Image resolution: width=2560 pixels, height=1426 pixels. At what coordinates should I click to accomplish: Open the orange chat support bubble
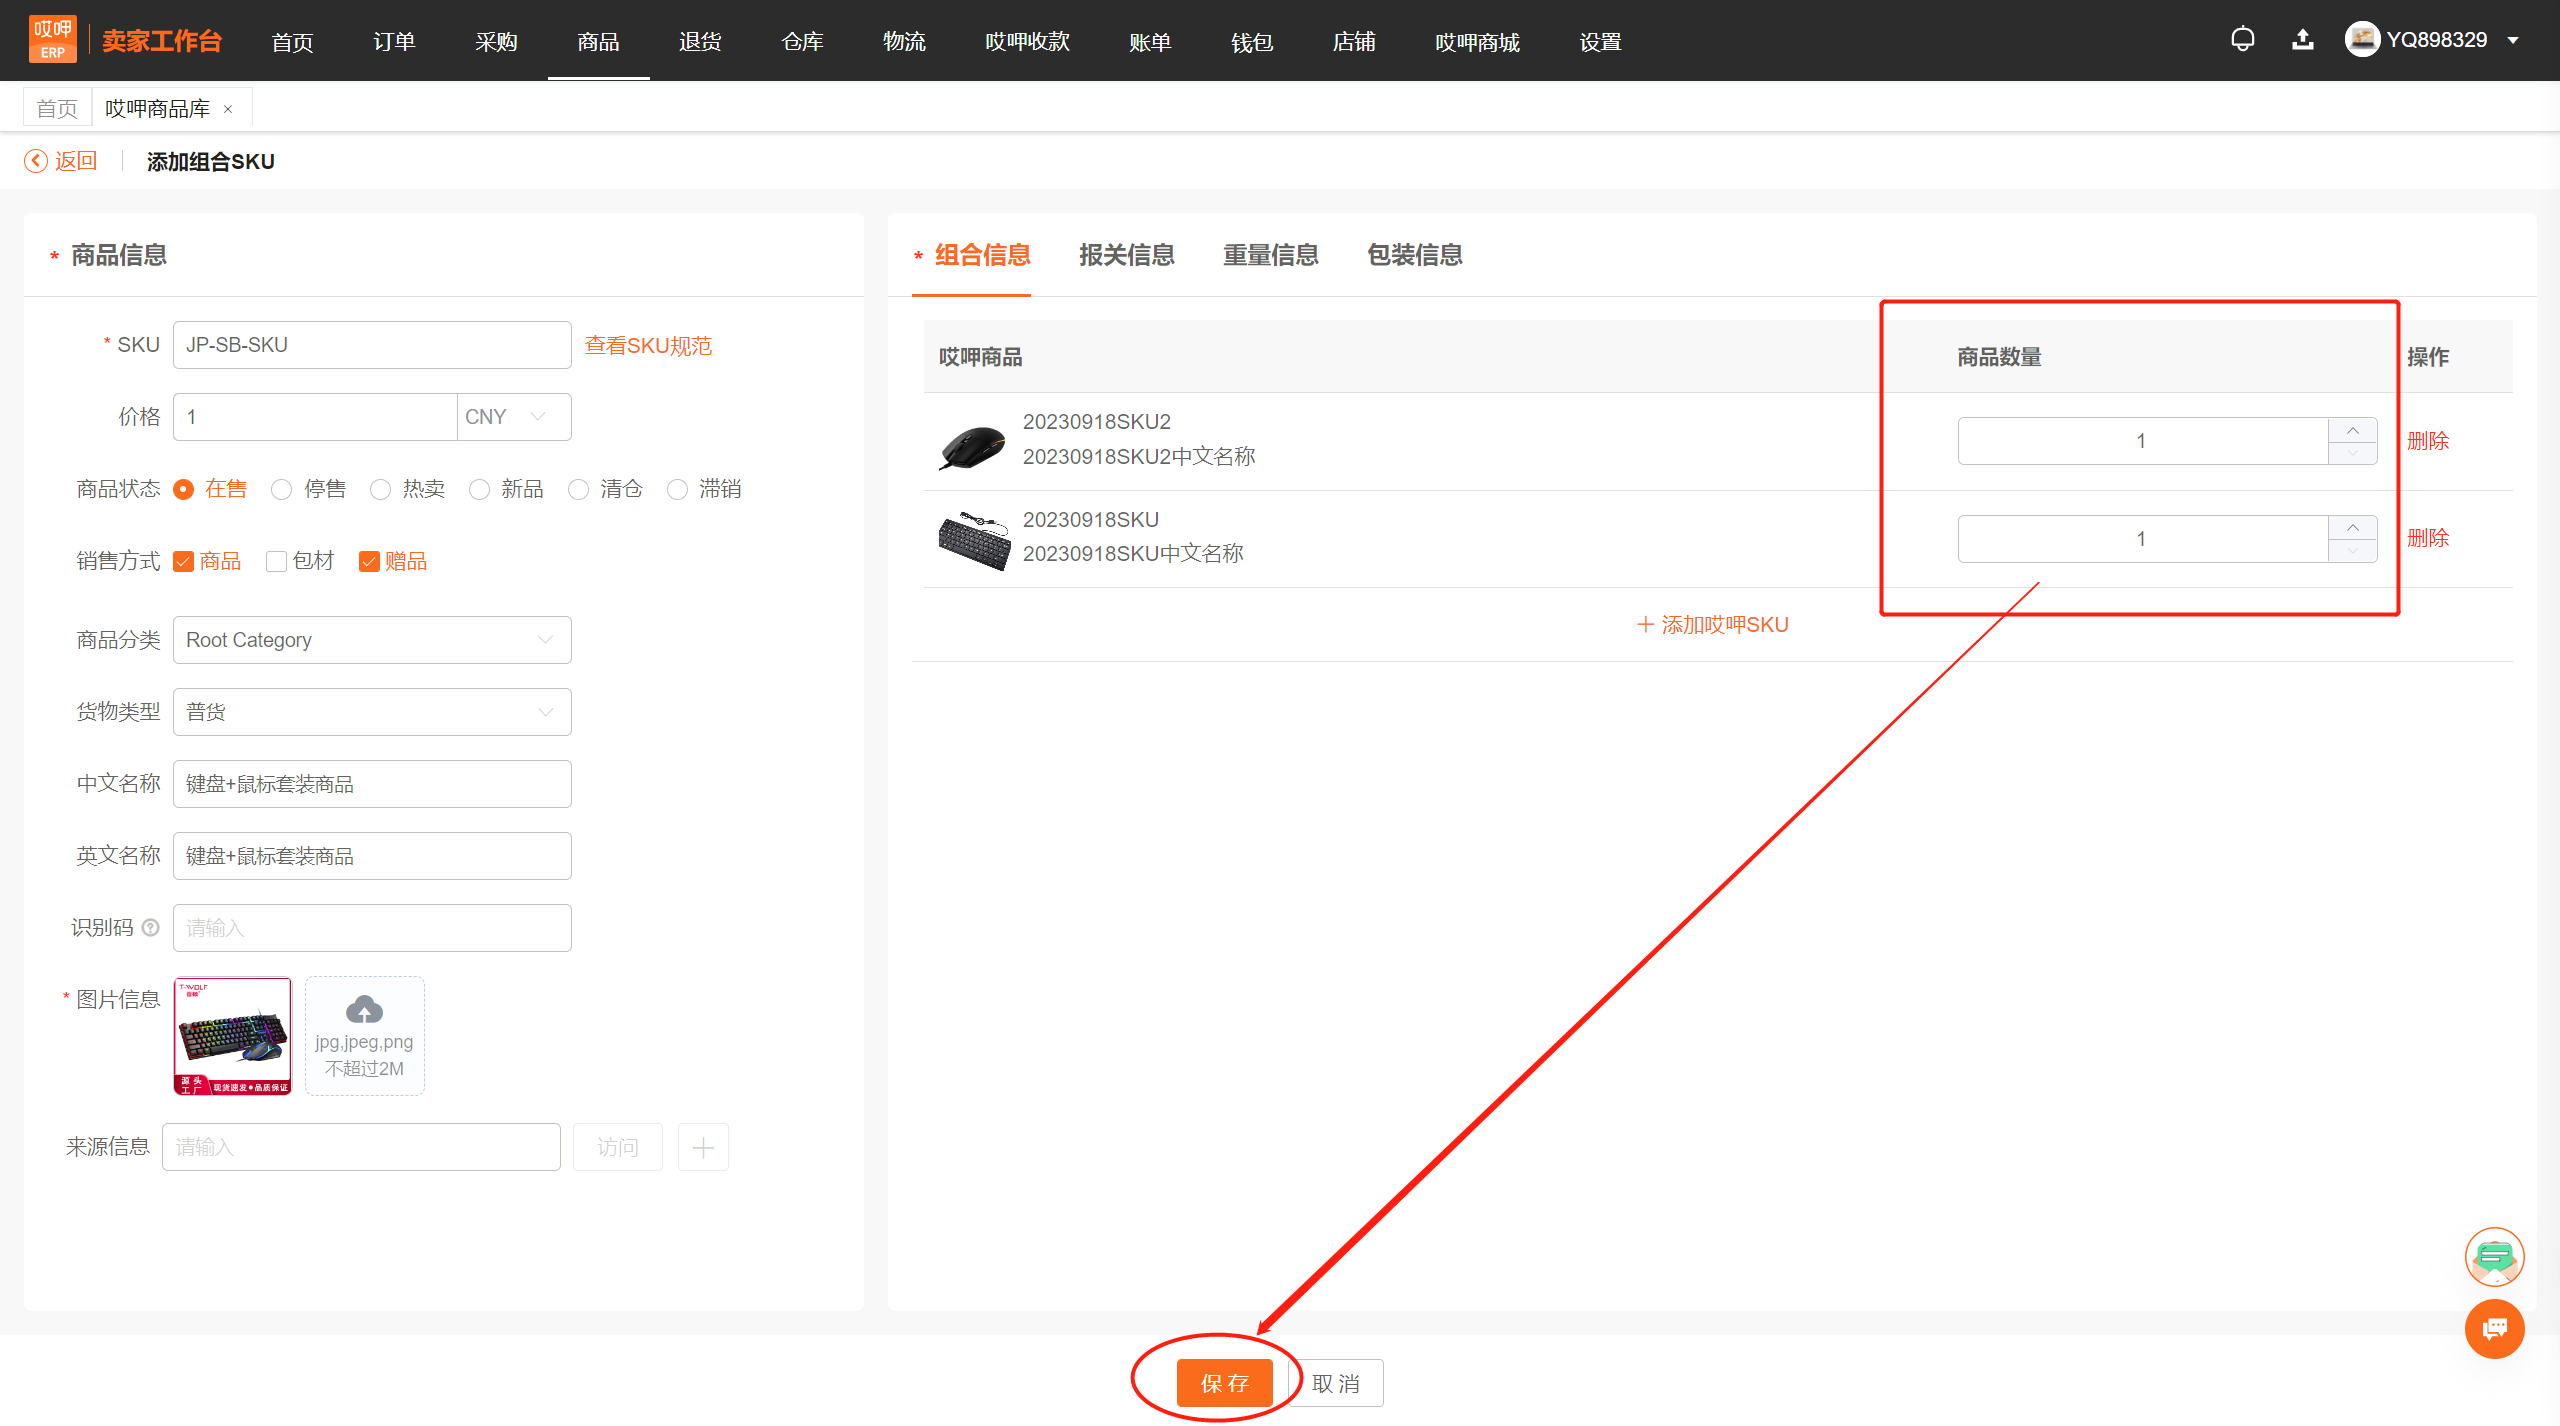pos(2494,1329)
